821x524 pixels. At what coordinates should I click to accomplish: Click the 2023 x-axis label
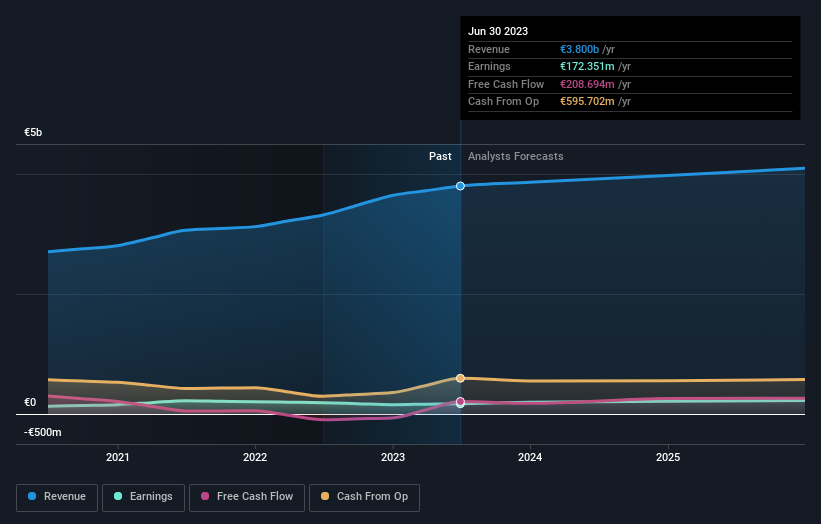(393, 458)
